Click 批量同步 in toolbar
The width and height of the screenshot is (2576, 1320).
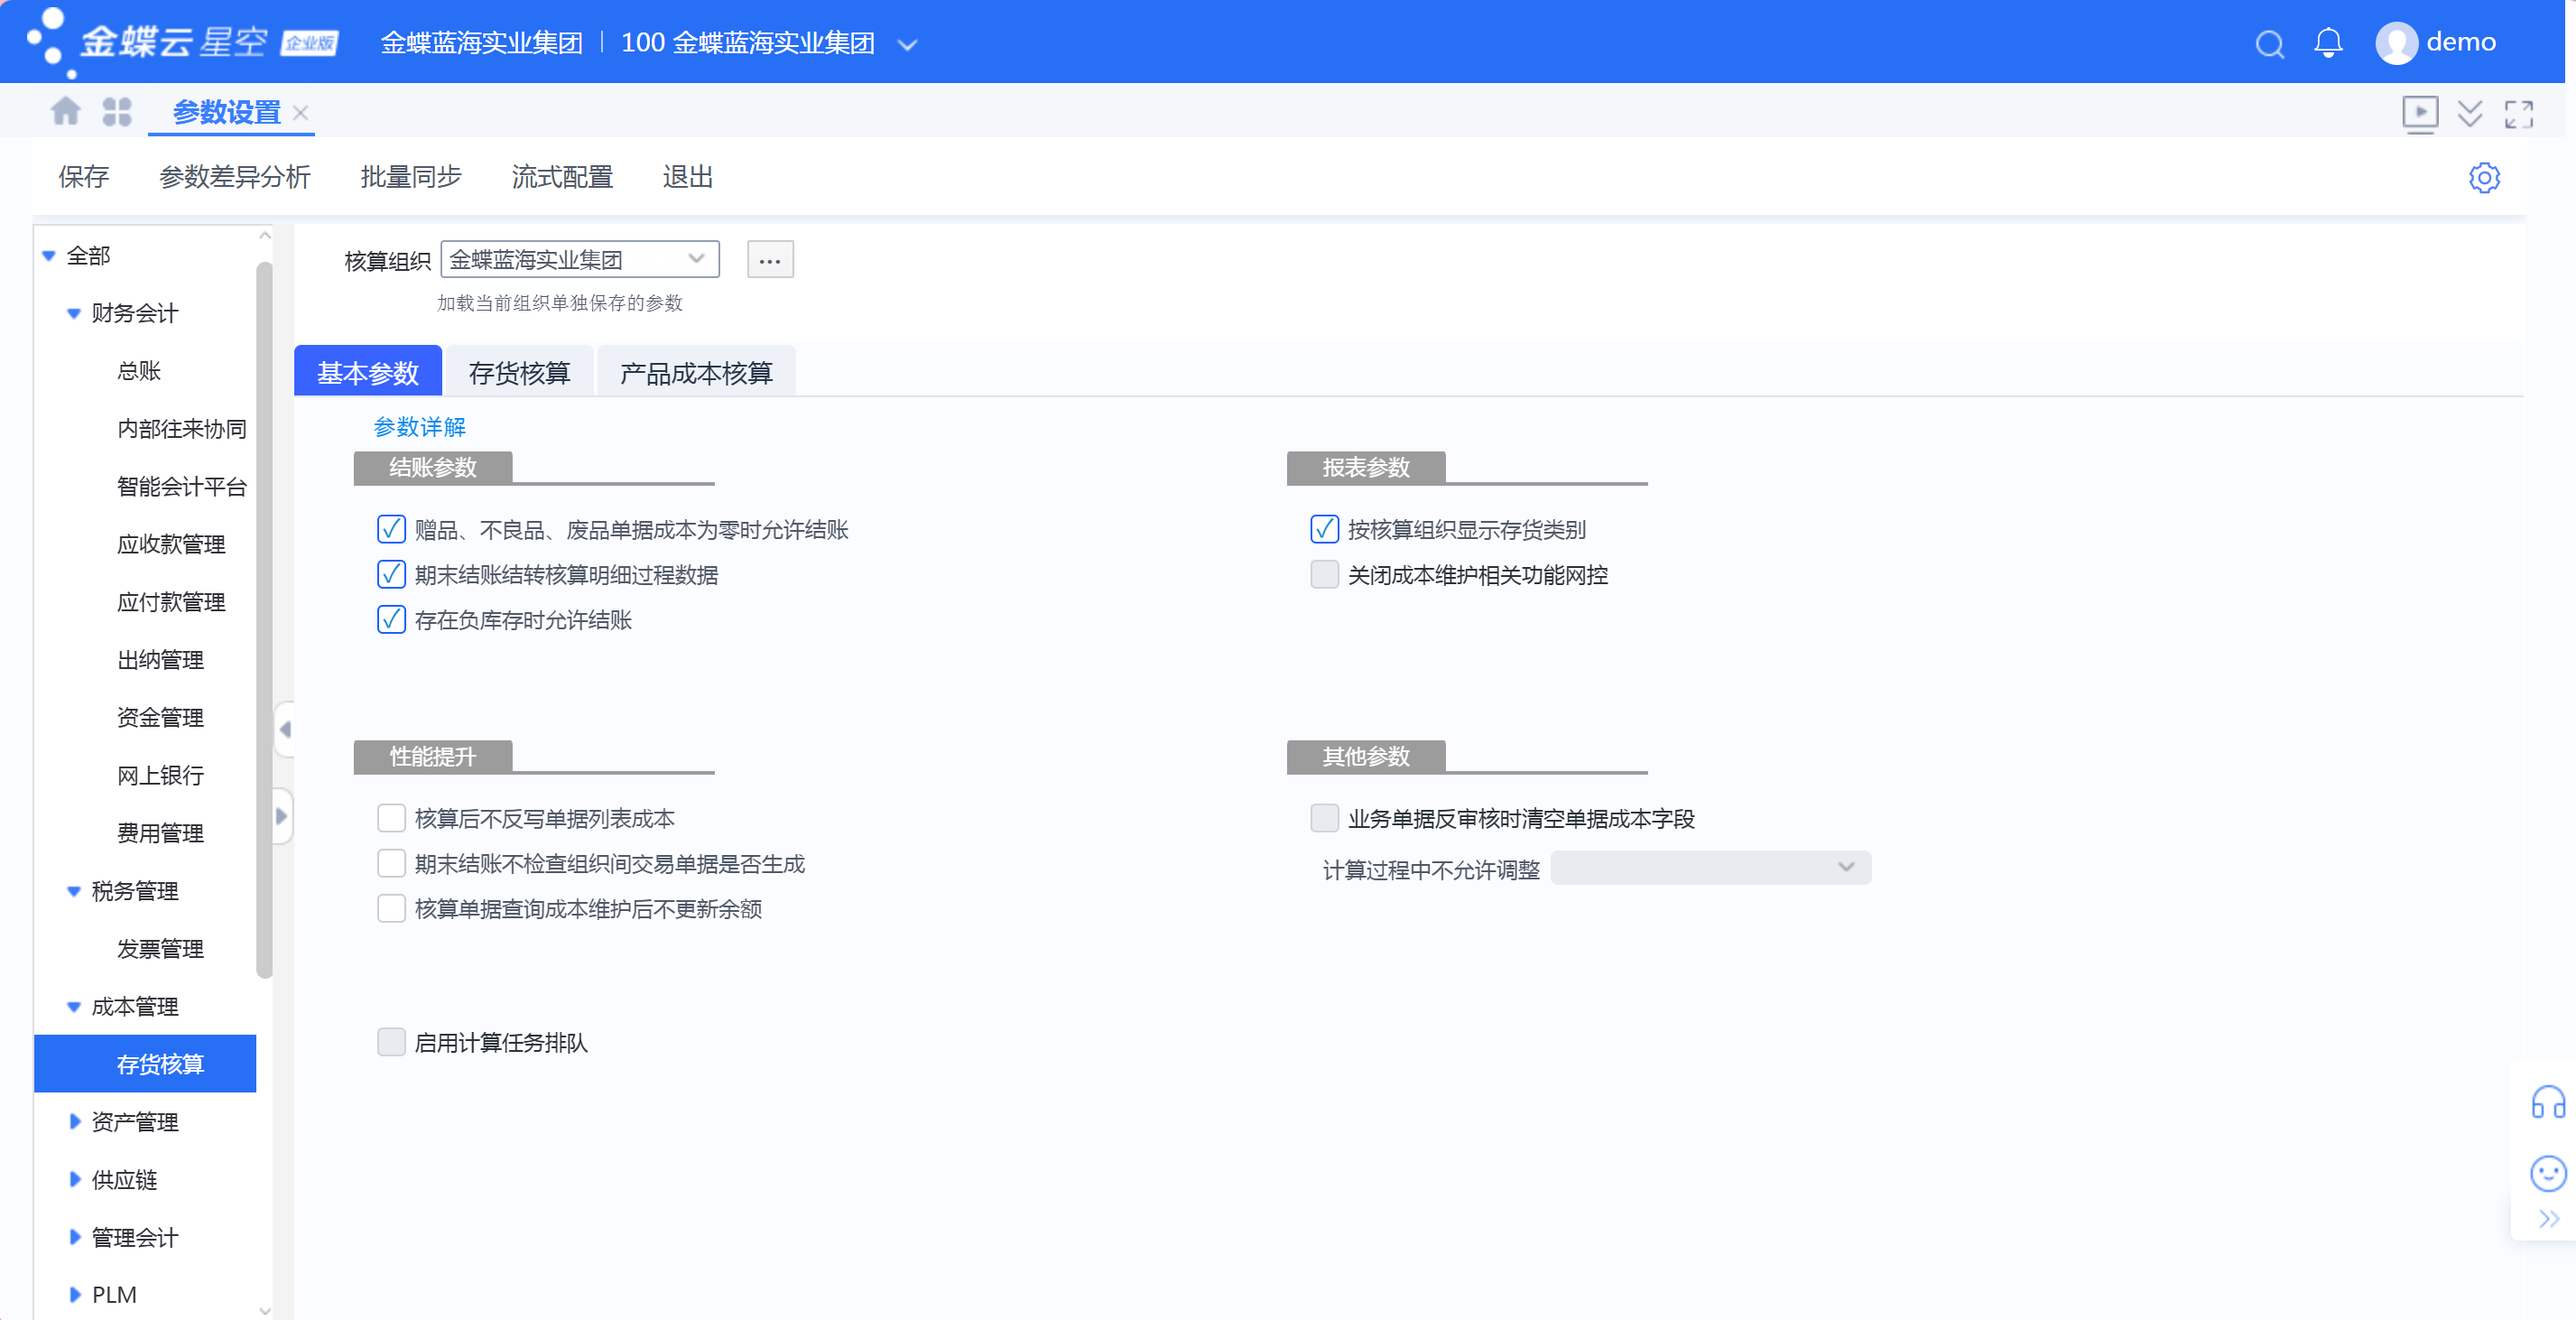tap(410, 177)
